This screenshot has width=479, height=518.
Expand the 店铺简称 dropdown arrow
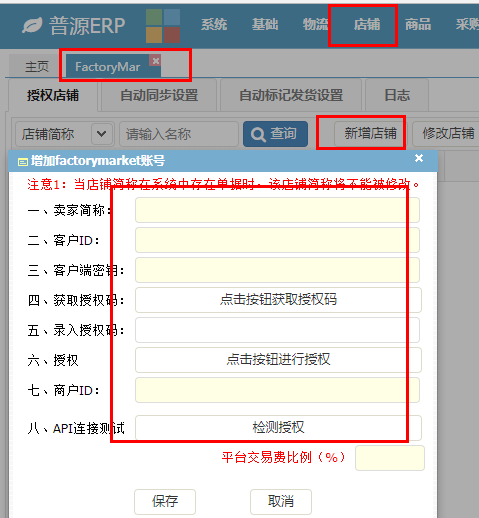tap(101, 134)
